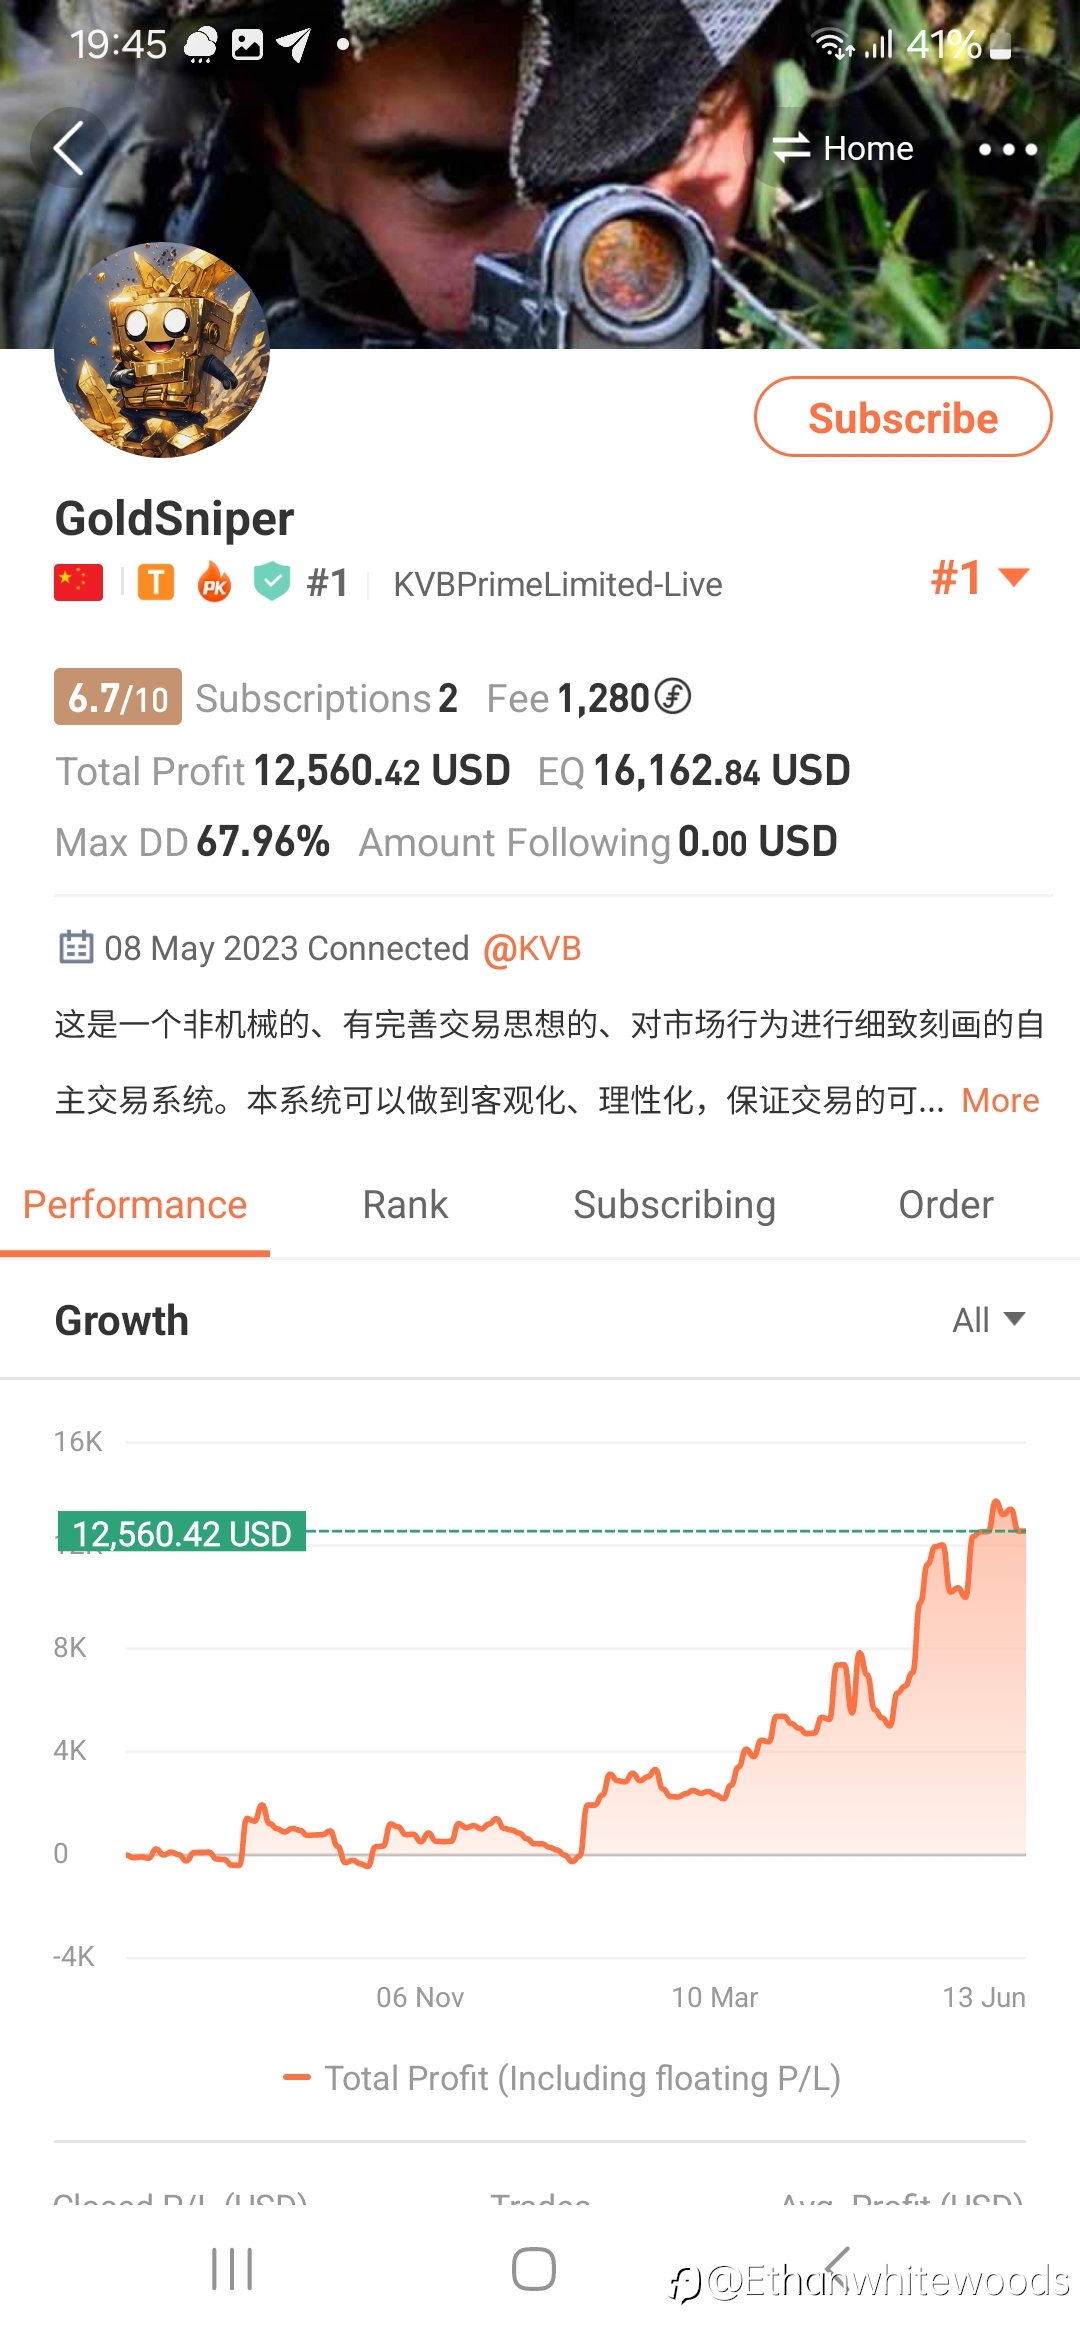This screenshot has width=1080, height=2340.
Task: Tap the green verified shield badge
Action: [271, 581]
